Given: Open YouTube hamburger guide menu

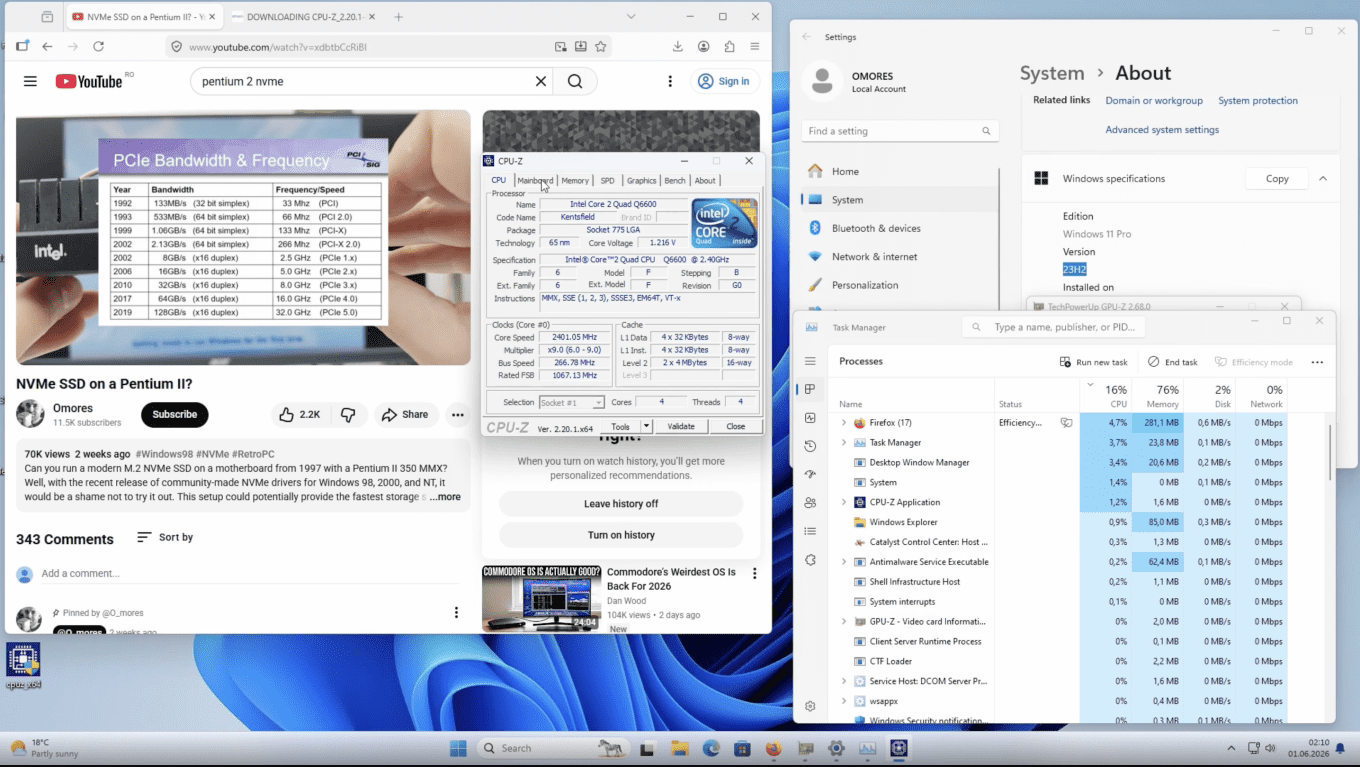Looking at the screenshot, I should tap(30, 81).
